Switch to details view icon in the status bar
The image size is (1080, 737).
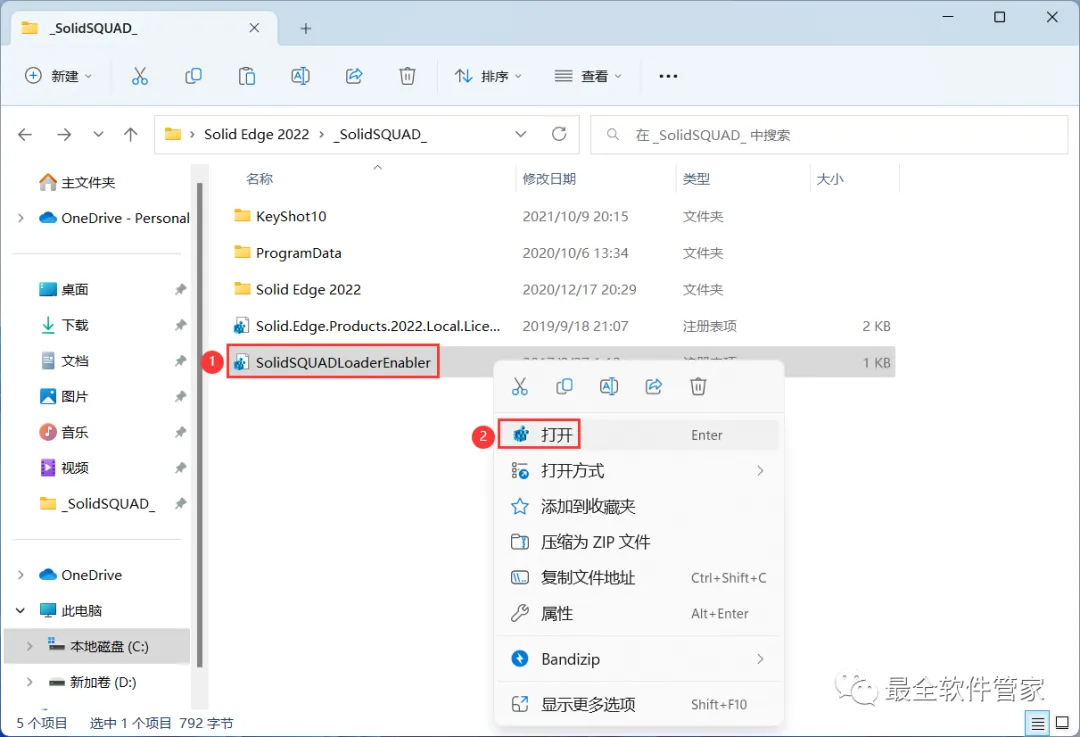point(1037,723)
